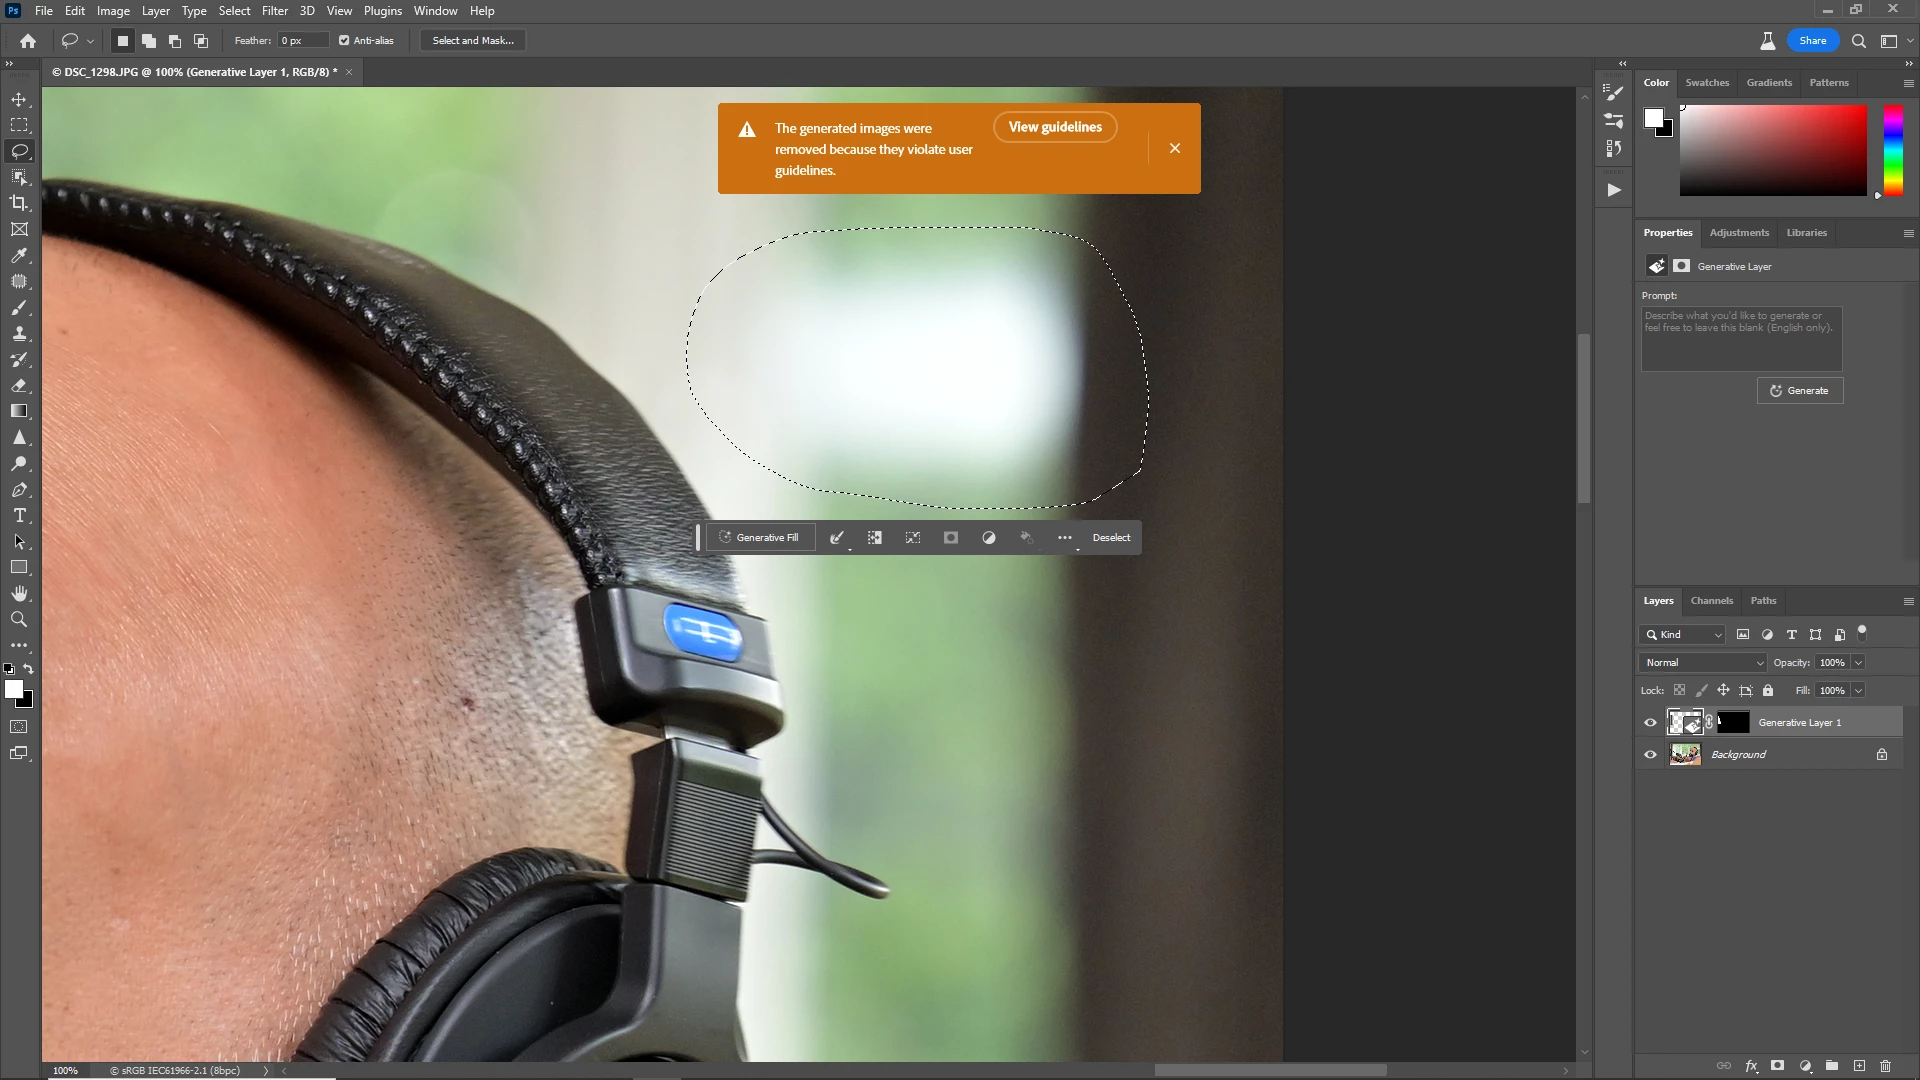Select the Zoom tool in toolbar

(x=19, y=620)
